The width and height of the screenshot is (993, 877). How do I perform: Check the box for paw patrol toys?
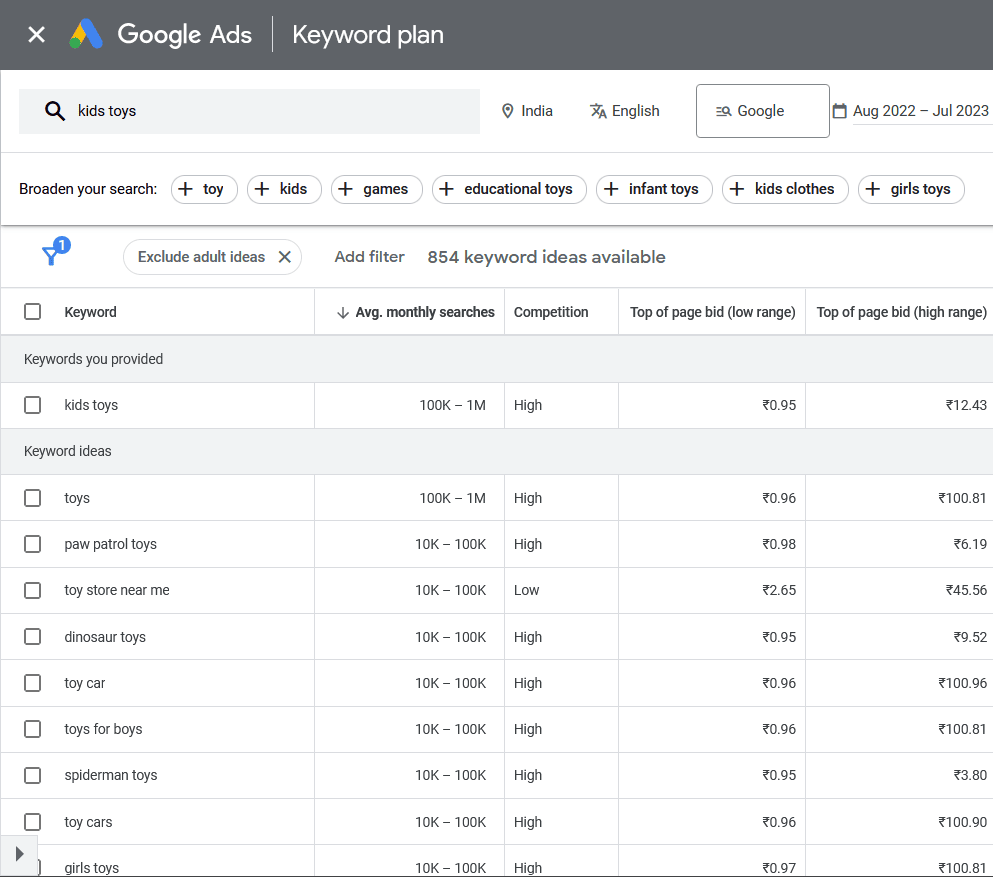click(x=33, y=544)
